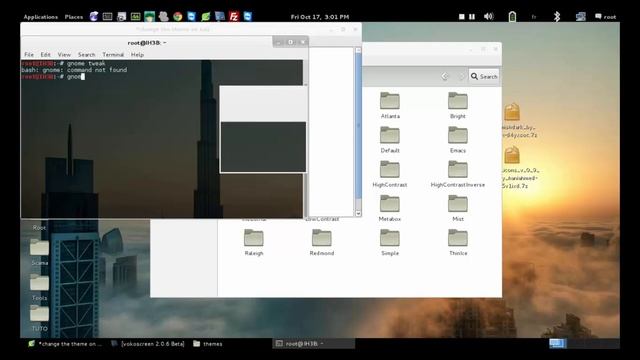Open the Bright theme folder
The image size is (640, 360).
(x=458, y=105)
